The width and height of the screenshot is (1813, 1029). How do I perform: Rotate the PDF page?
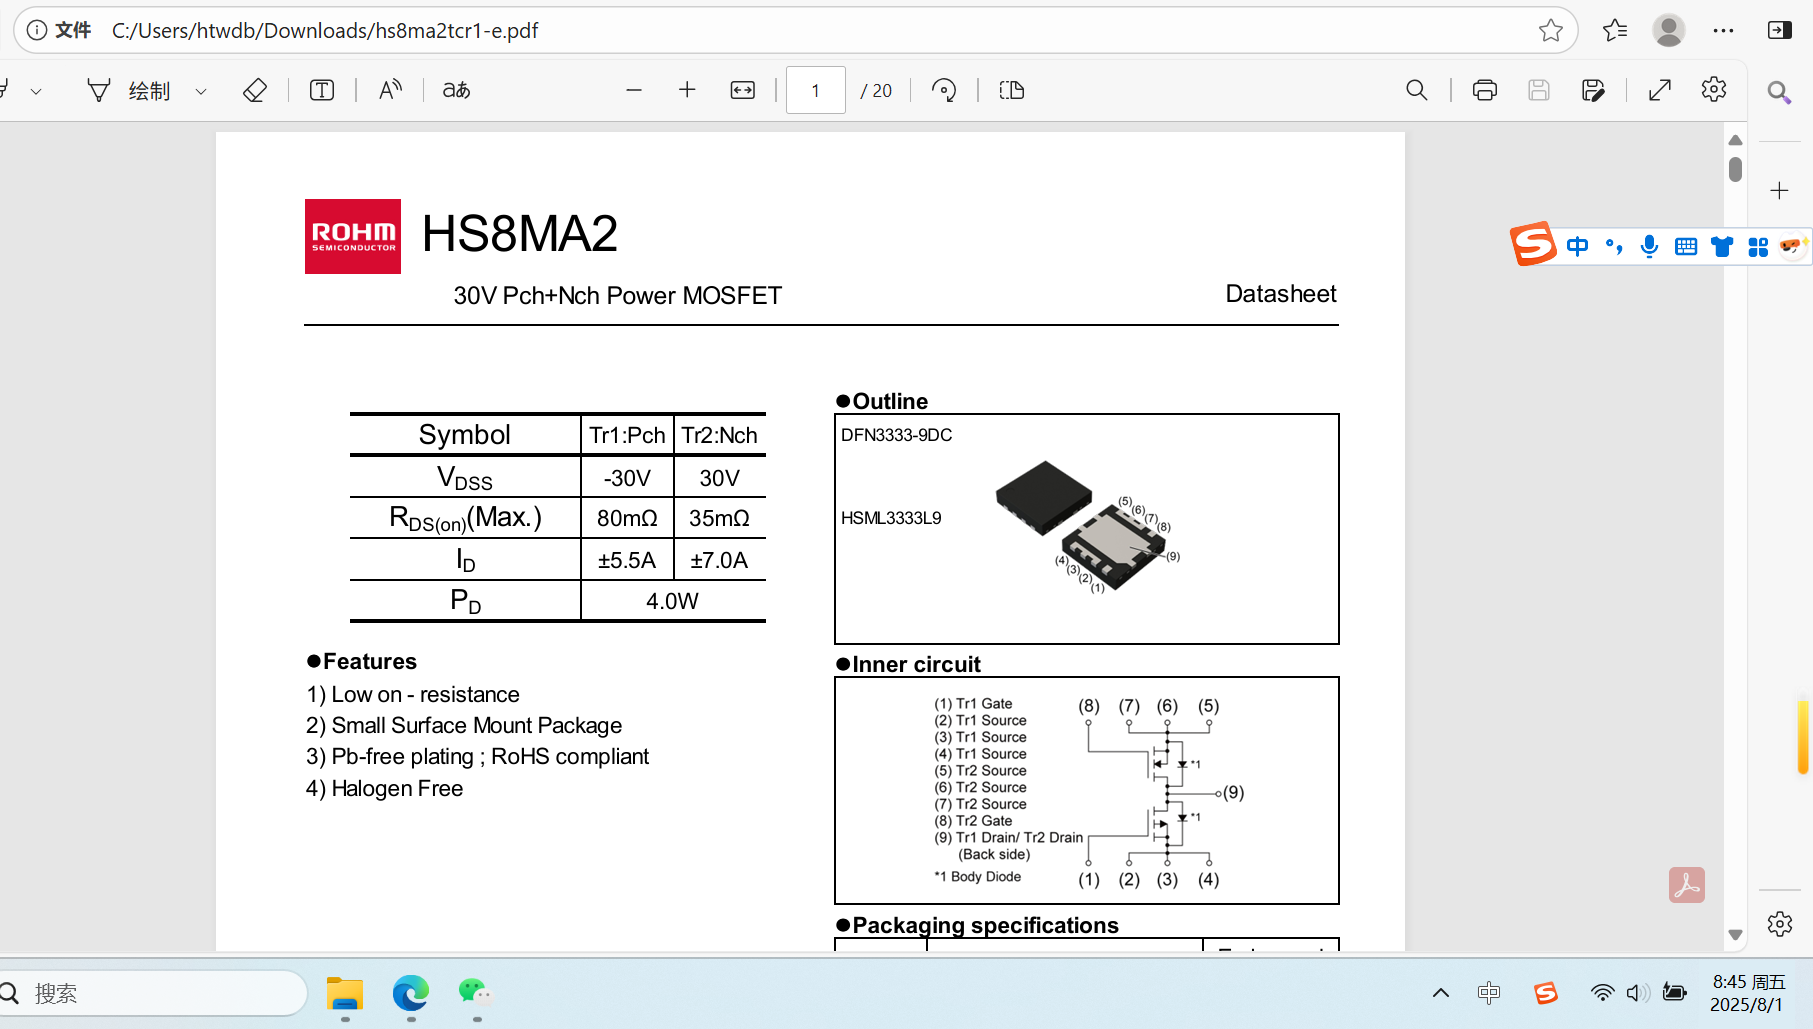tap(944, 91)
